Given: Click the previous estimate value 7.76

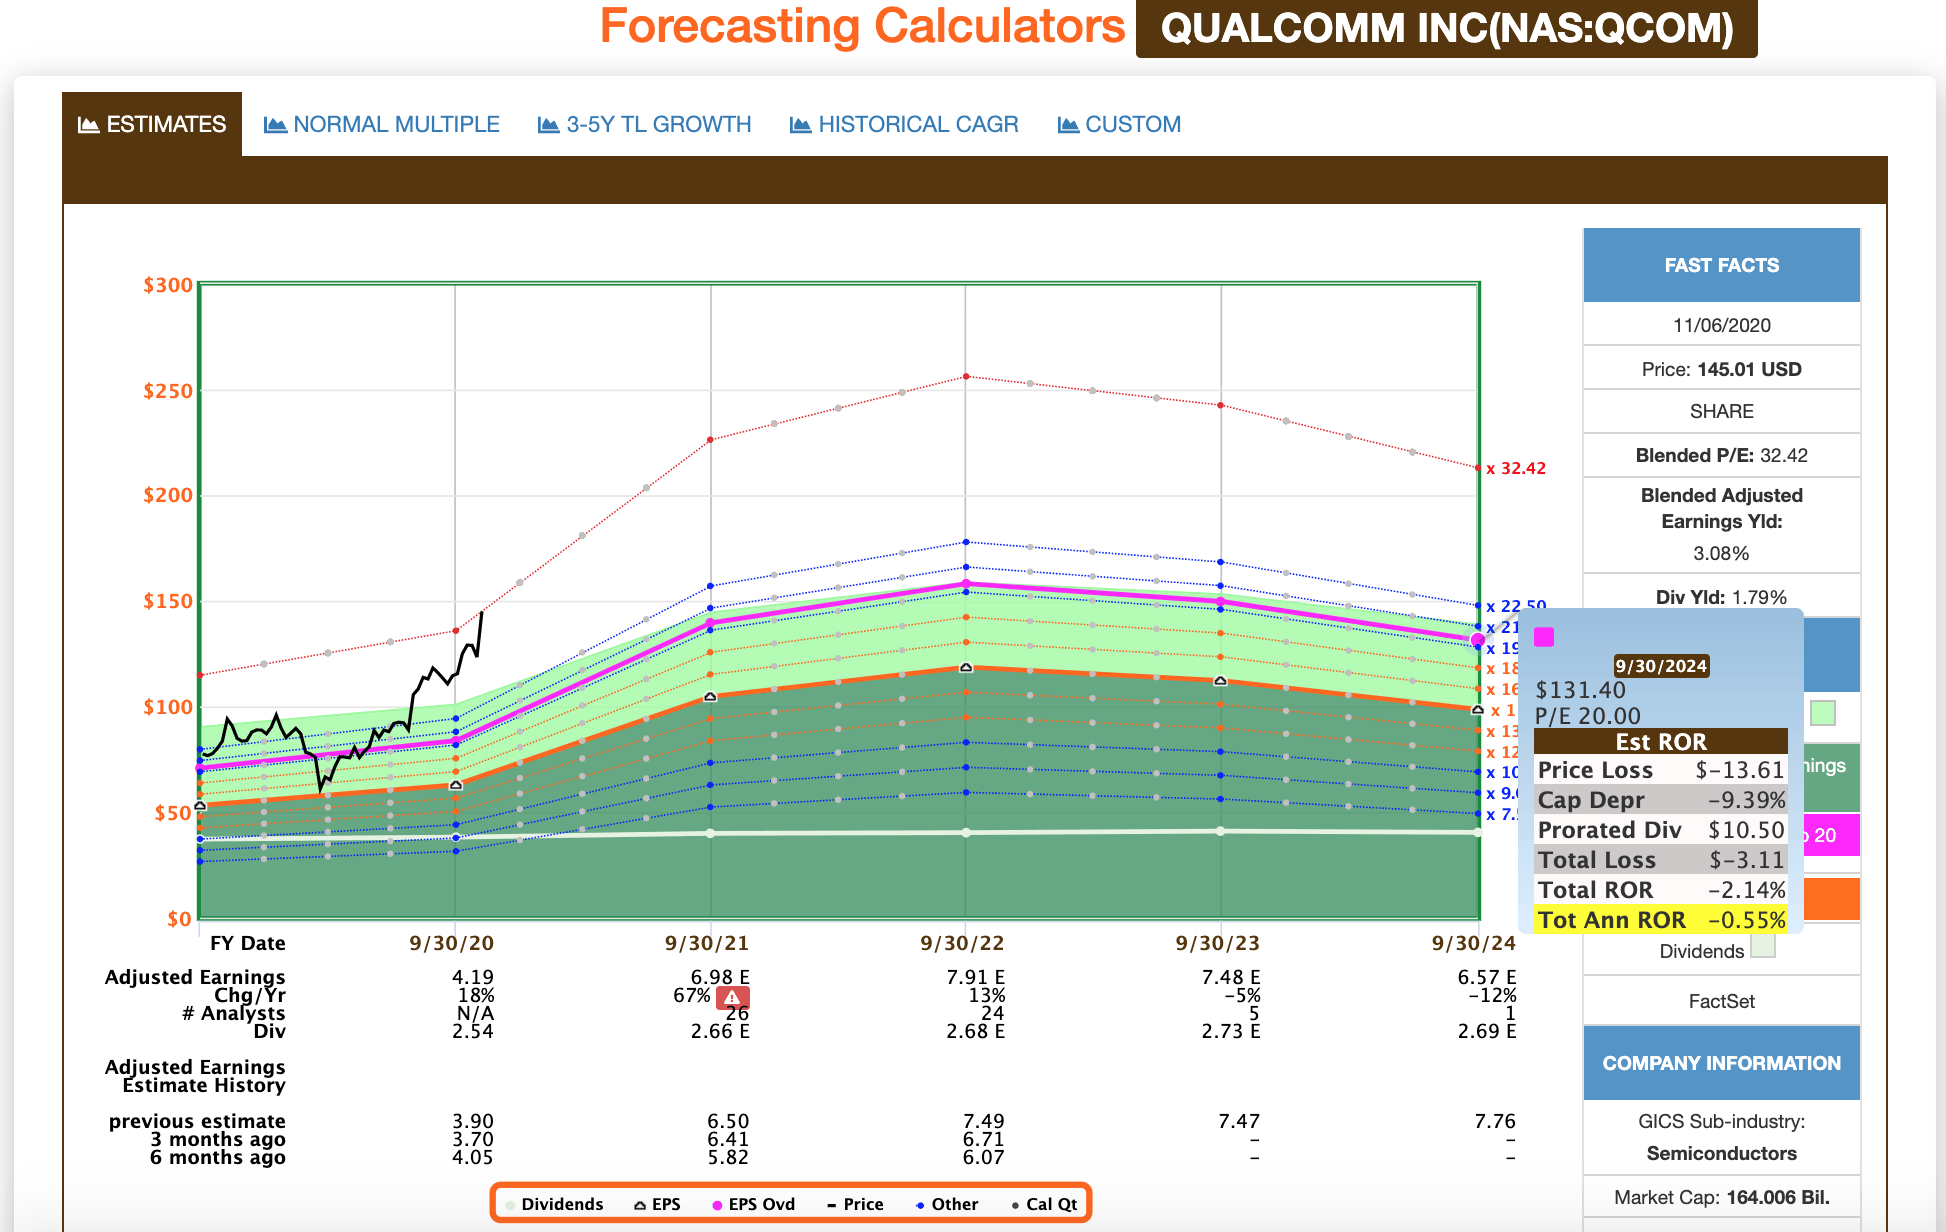Looking at the screenshot, I should [1495, 1121].
